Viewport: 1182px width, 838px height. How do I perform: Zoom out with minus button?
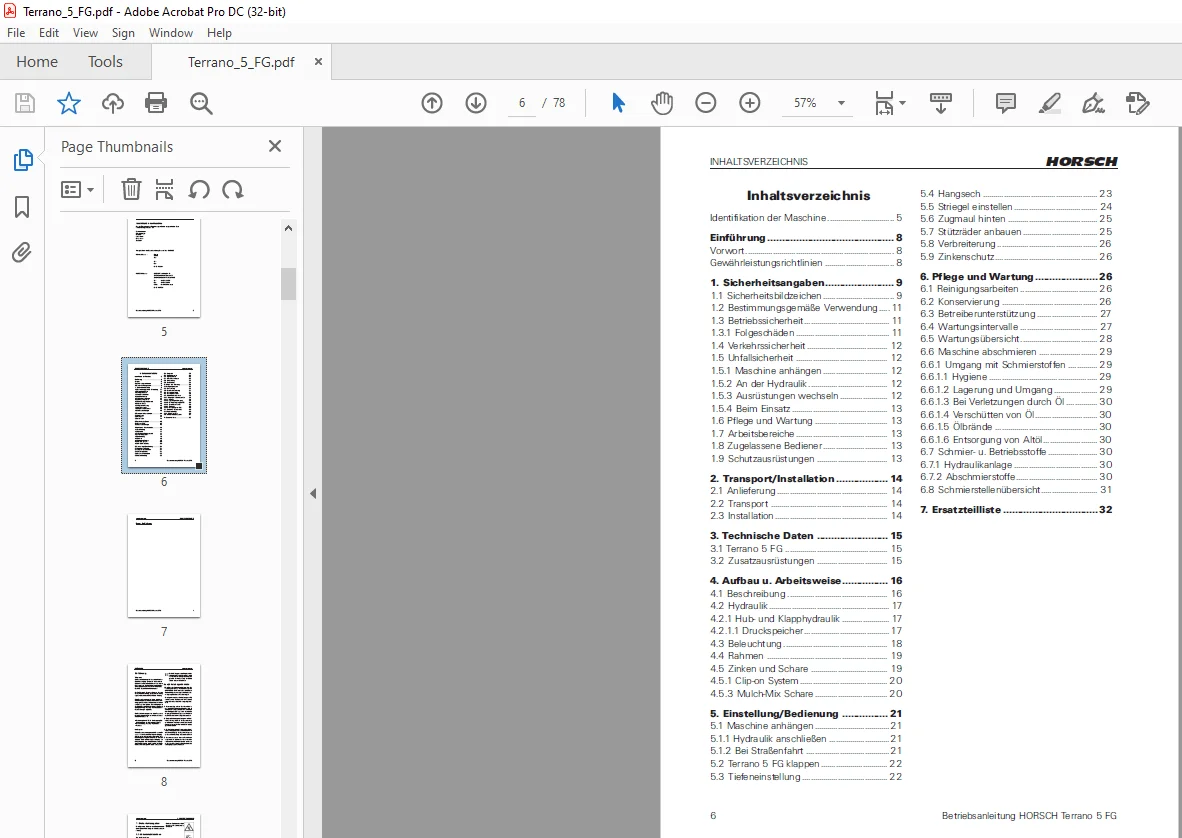click(x=706, y=103)
